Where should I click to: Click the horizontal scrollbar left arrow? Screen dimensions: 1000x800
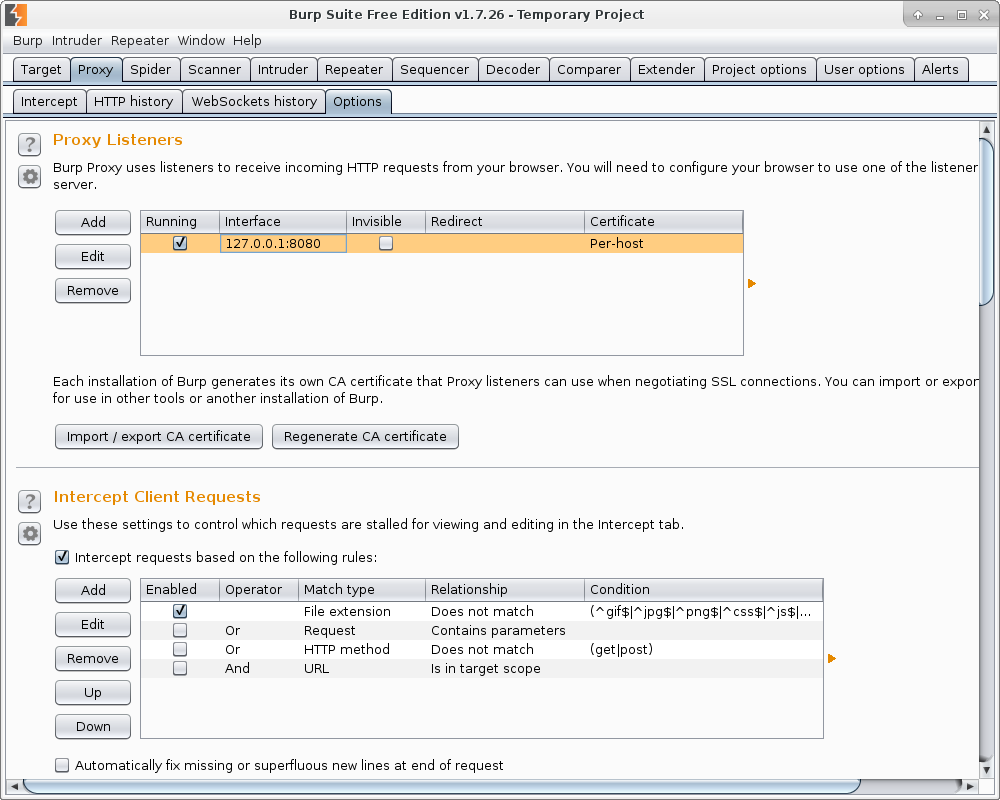click(14, 784)
